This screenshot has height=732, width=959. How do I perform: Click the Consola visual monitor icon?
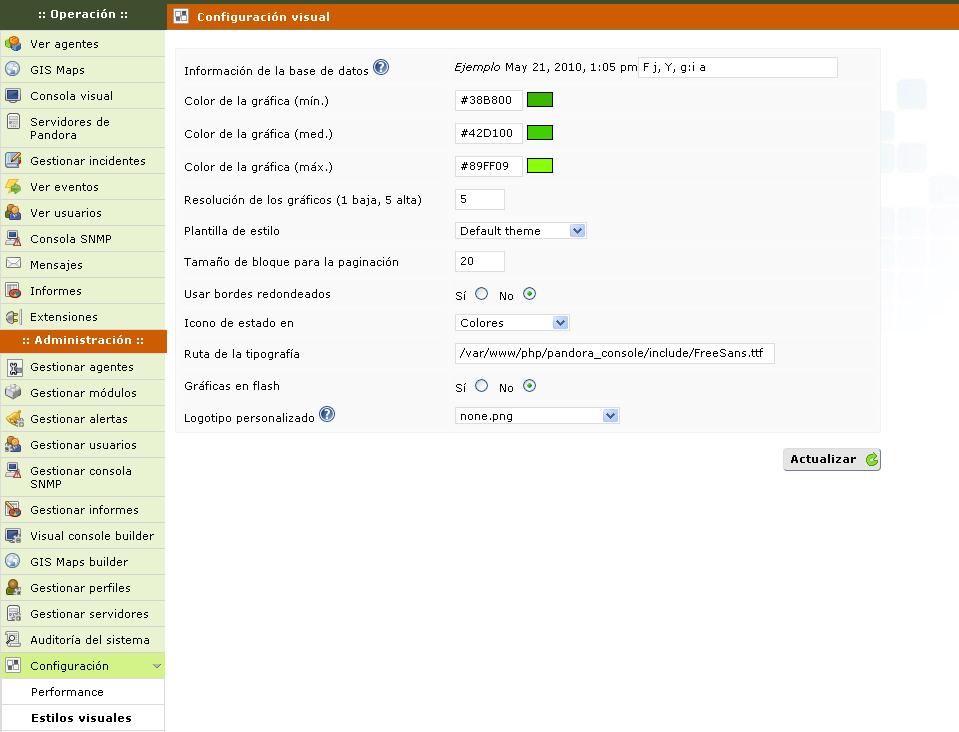pos(13,96)
